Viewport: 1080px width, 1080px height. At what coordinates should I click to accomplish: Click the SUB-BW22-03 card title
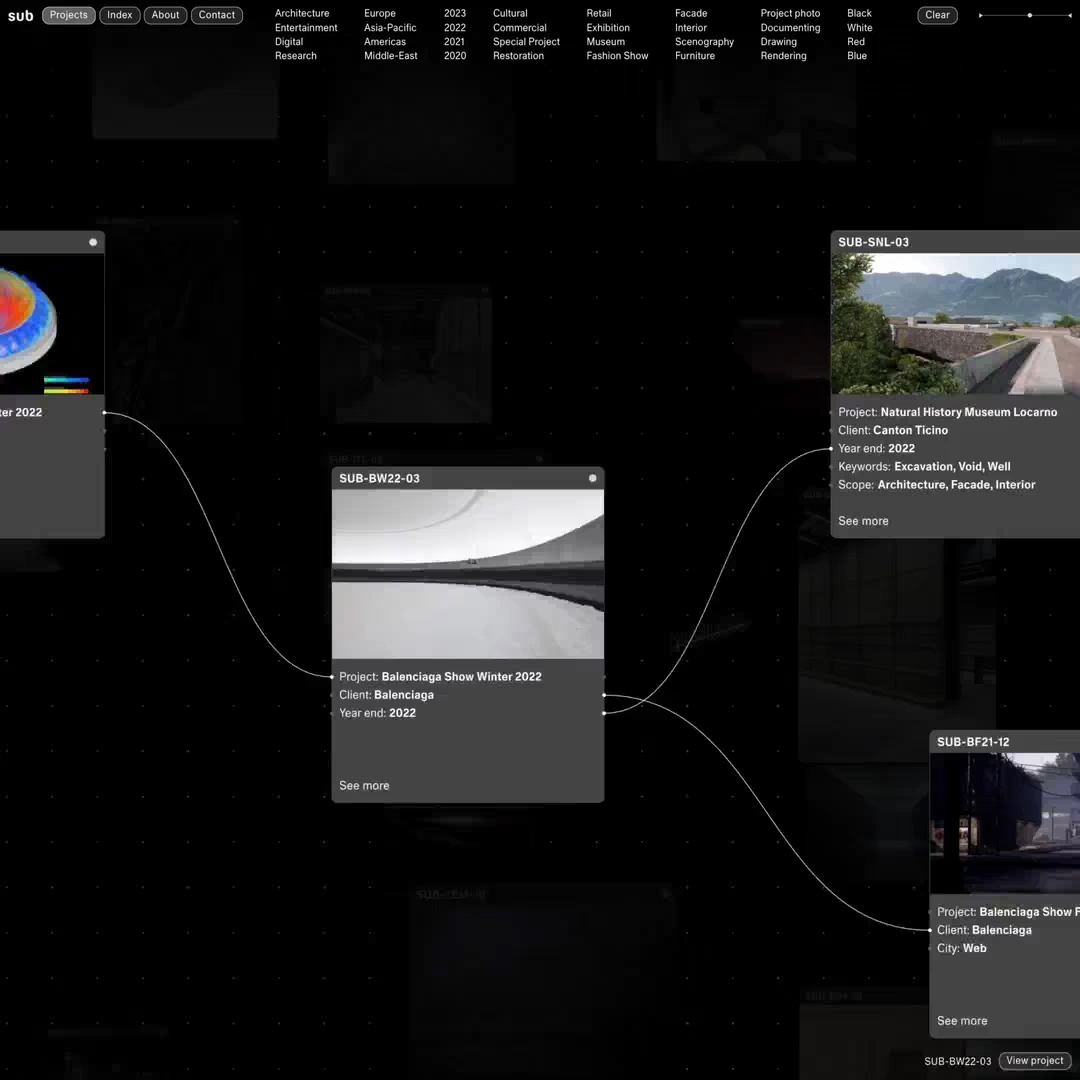pos(380,479)
